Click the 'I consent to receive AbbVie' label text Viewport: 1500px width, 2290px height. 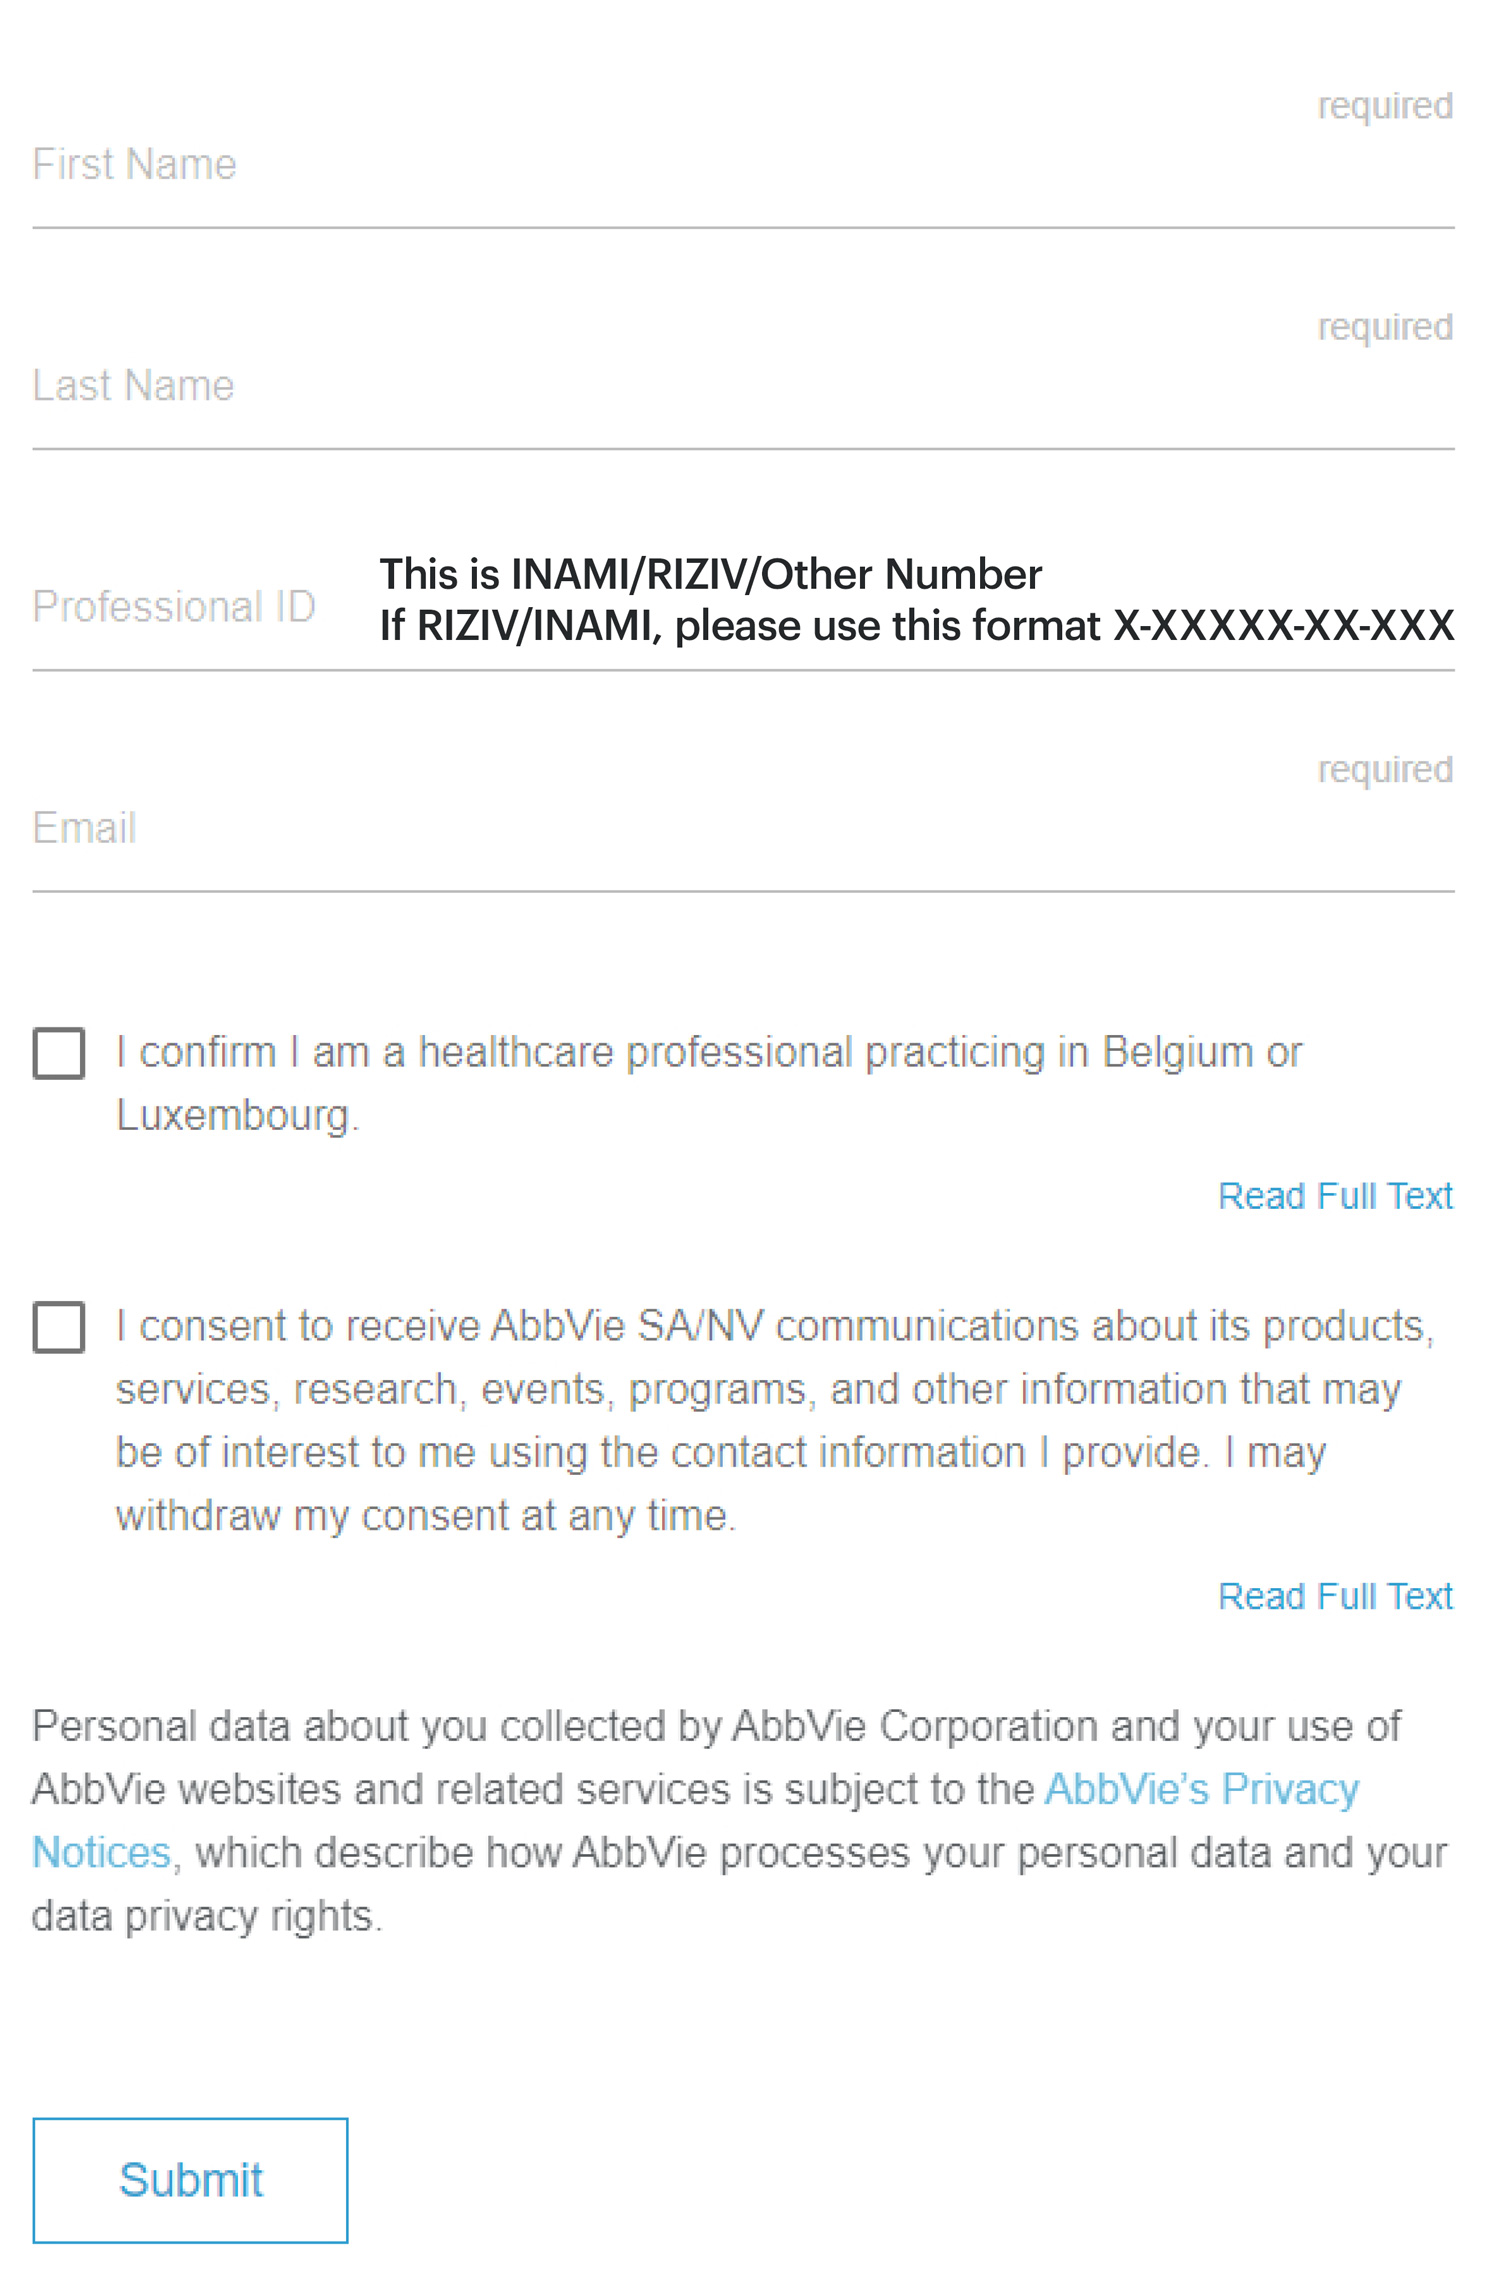point(774,1327)
